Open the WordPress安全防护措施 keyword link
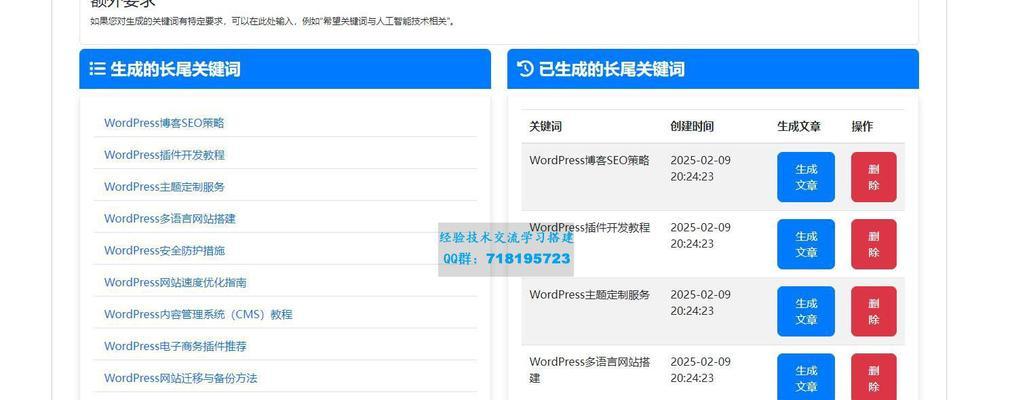The image size is (1012, 400). pyautogui.click(x=164, y=250)
